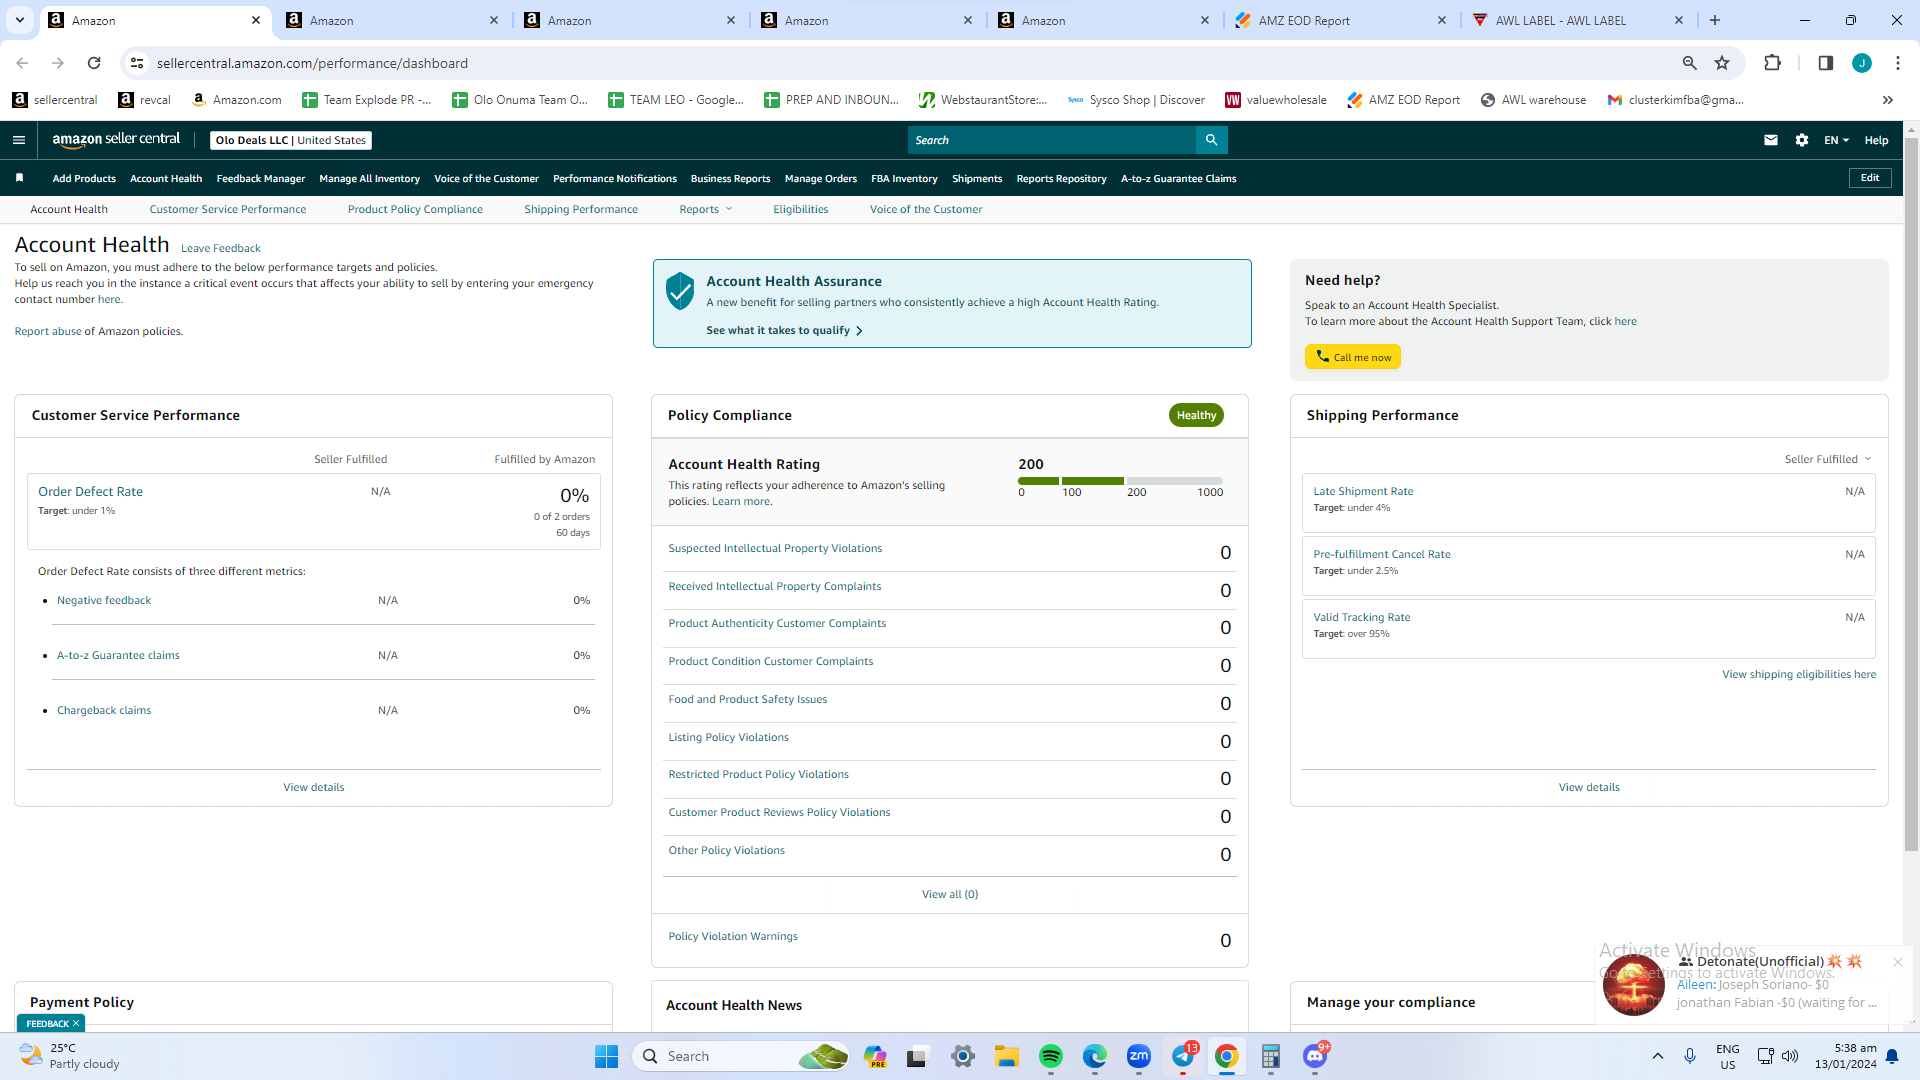Open the Chrome extensions puzzle icon
Viewport: 1920px width, 1080px height.
1772,63
